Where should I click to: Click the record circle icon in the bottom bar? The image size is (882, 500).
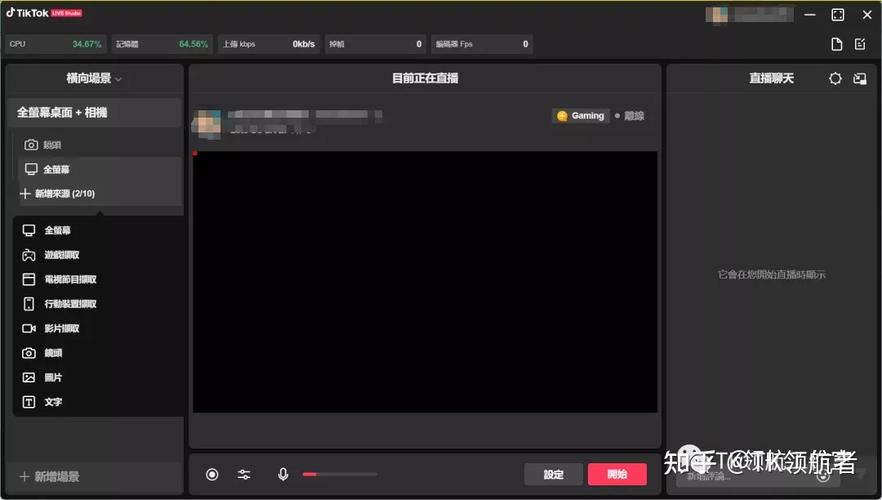pyautogui.click(x=212, y=475)
